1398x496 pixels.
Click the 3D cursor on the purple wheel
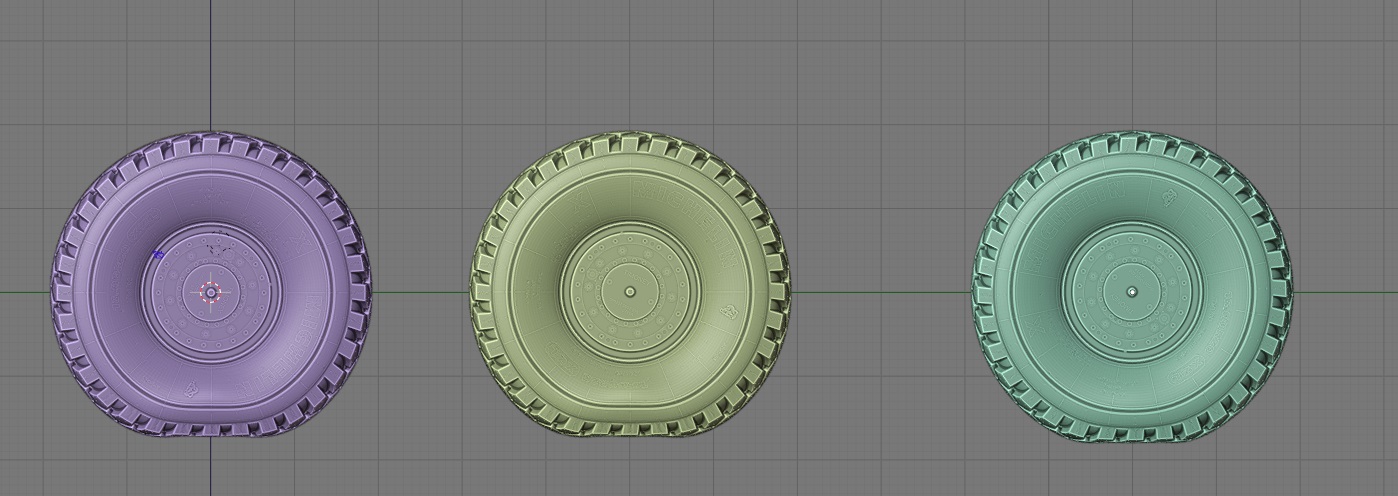pyautogui.click(x=210, y=292)
